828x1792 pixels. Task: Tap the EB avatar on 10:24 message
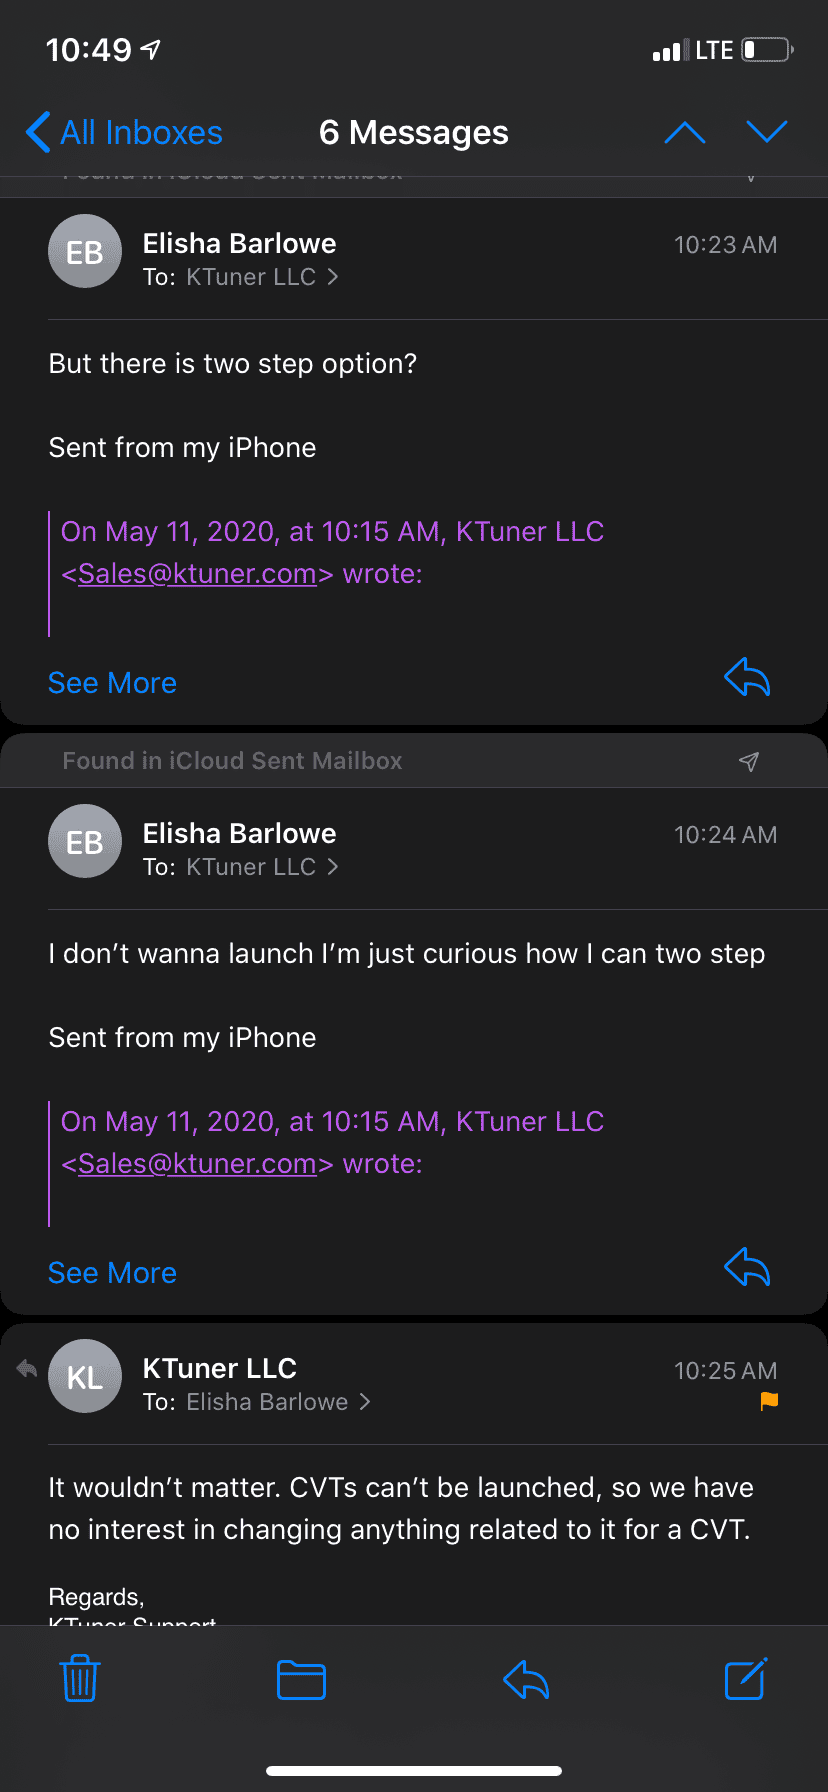[85, 842]
